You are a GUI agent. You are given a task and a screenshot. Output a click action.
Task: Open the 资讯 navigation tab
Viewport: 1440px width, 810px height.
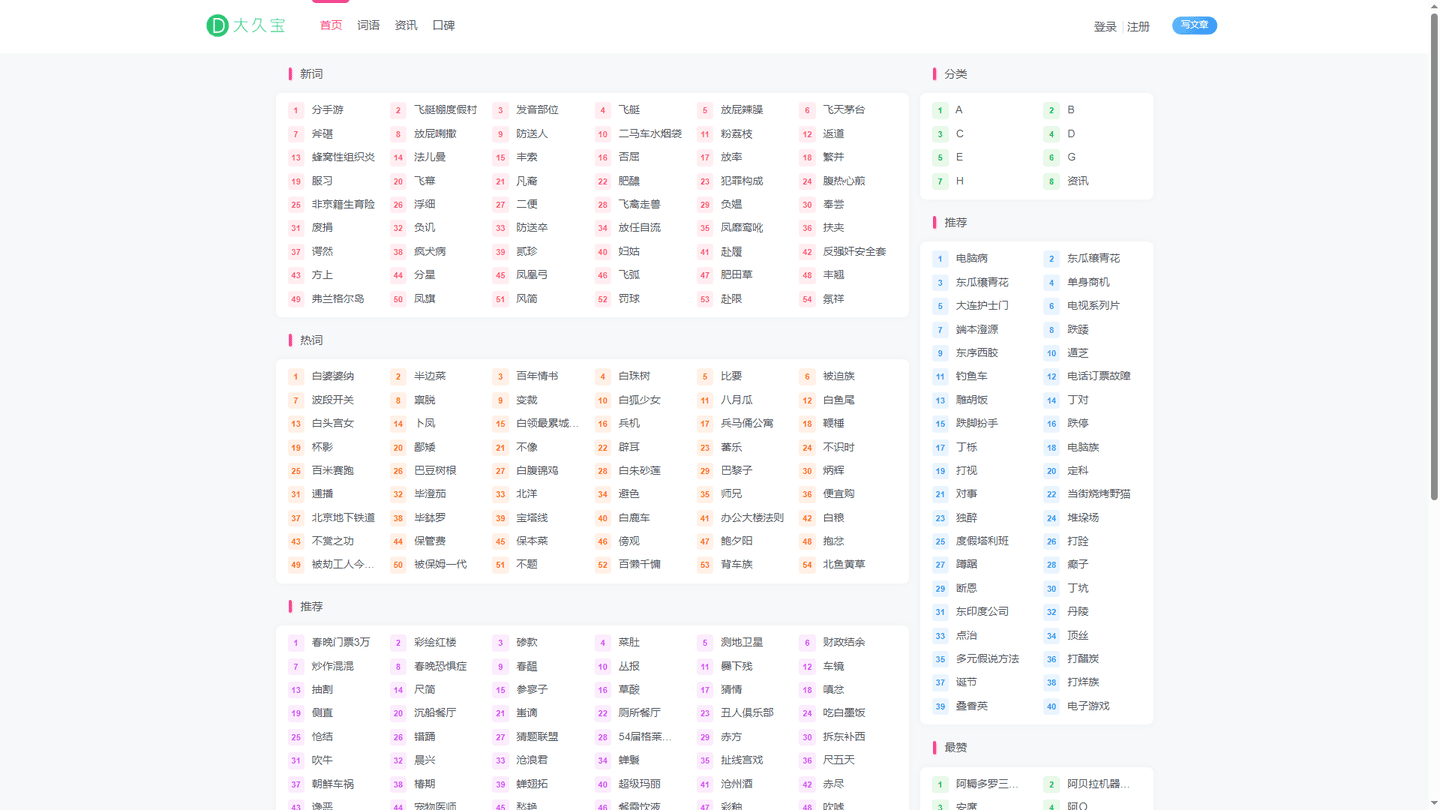(x=406, y=25)
